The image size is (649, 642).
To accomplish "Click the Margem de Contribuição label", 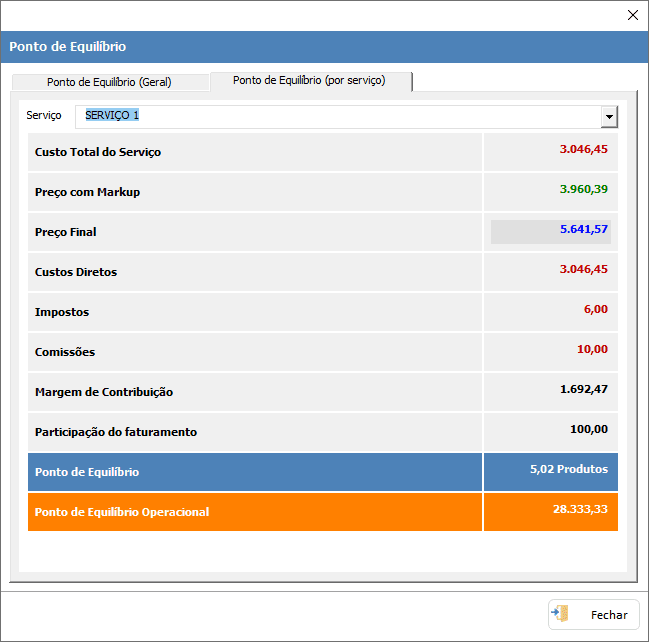I will click(104, 392).
